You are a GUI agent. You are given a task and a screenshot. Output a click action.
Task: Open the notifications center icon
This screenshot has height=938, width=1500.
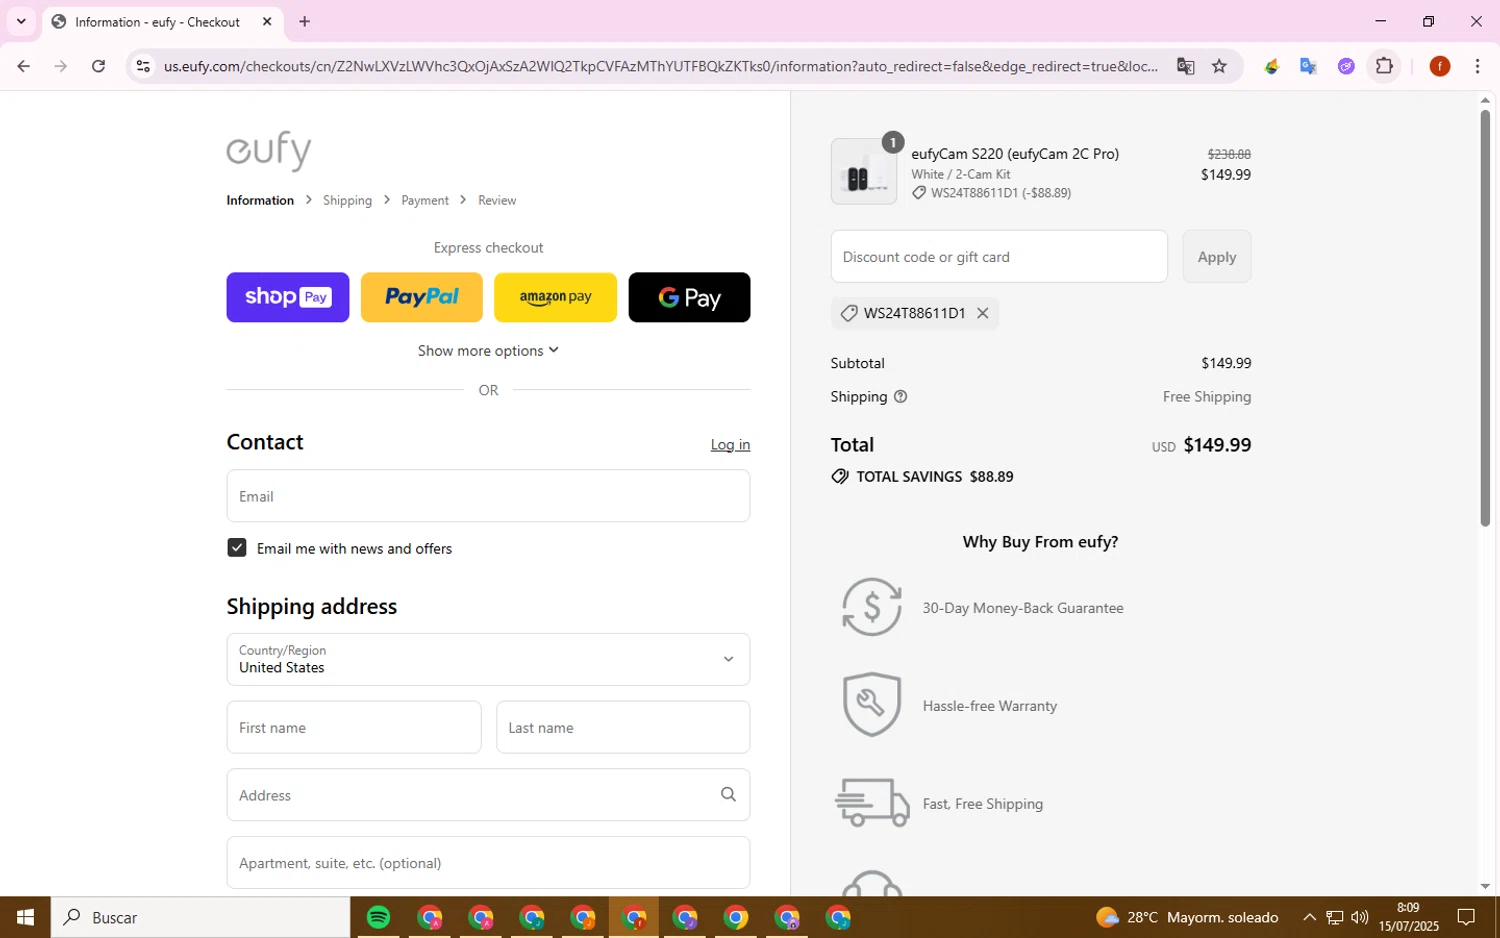(x=1466, y=917)
